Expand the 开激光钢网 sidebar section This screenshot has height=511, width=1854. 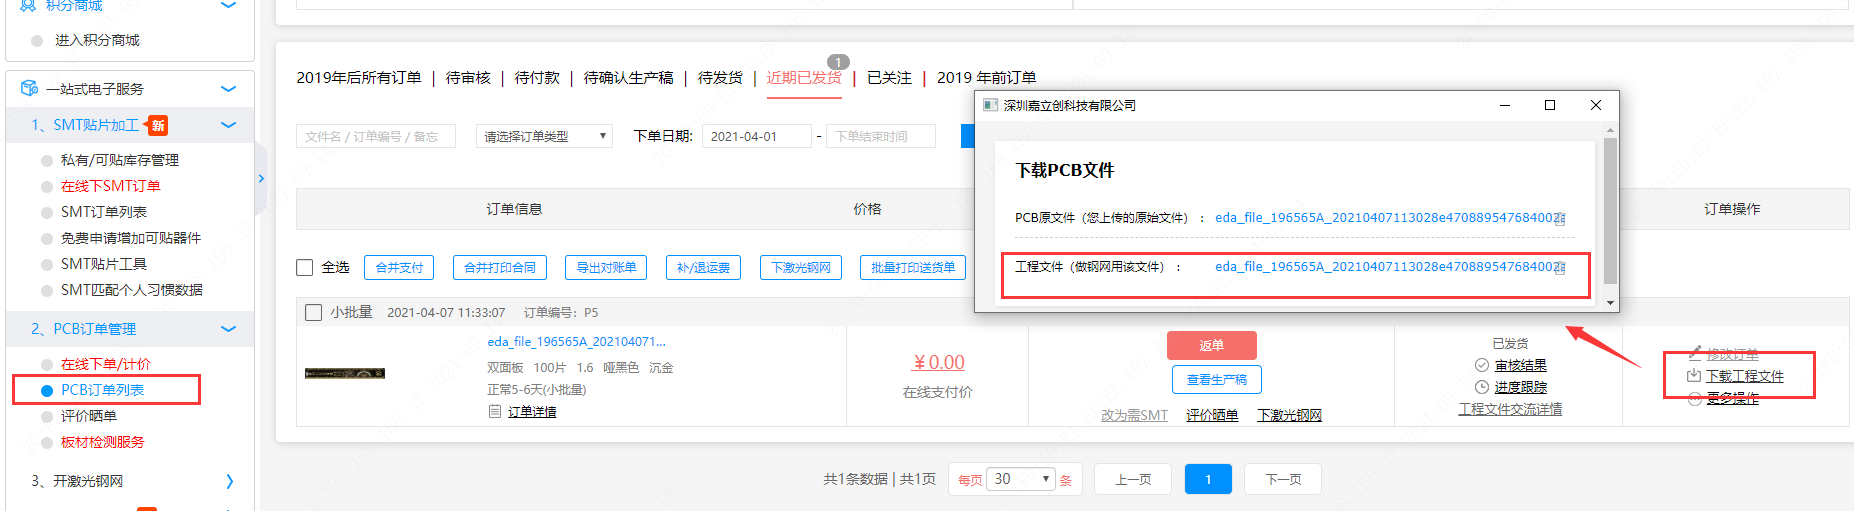[229, 481]
